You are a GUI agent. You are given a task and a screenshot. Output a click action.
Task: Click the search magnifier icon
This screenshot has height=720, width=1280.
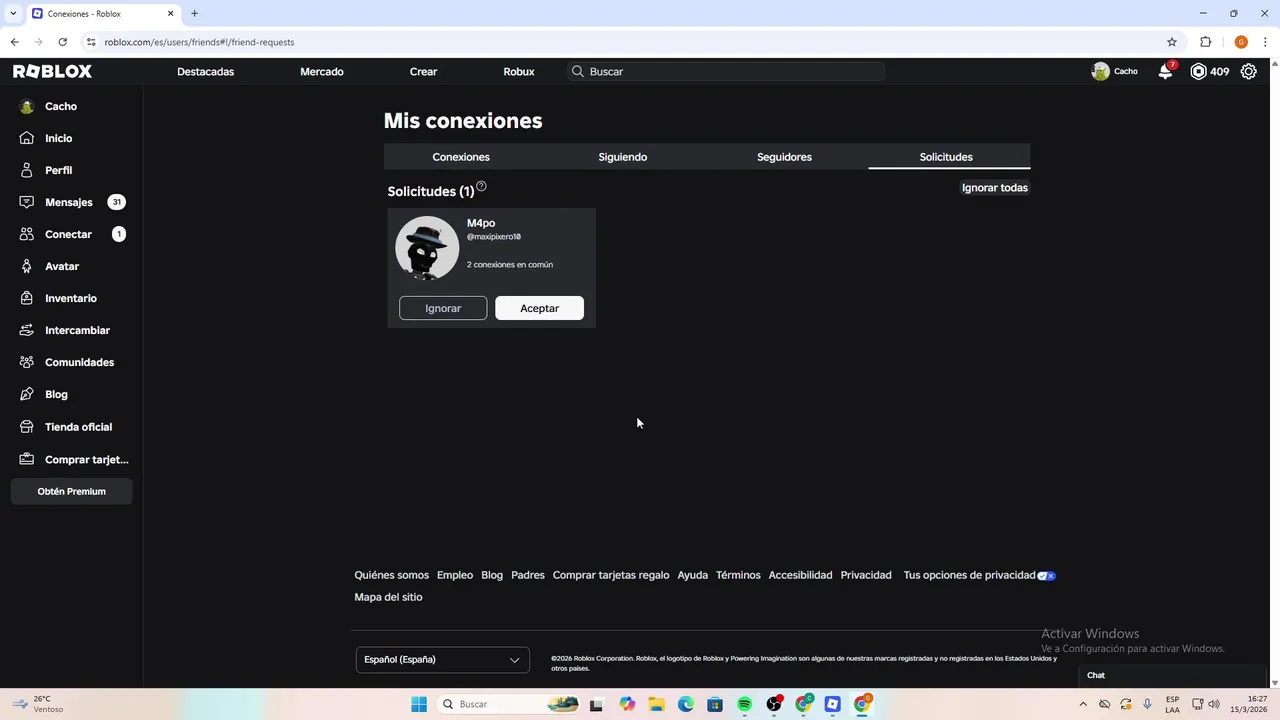pyautogui.click(x=578, y=71)
